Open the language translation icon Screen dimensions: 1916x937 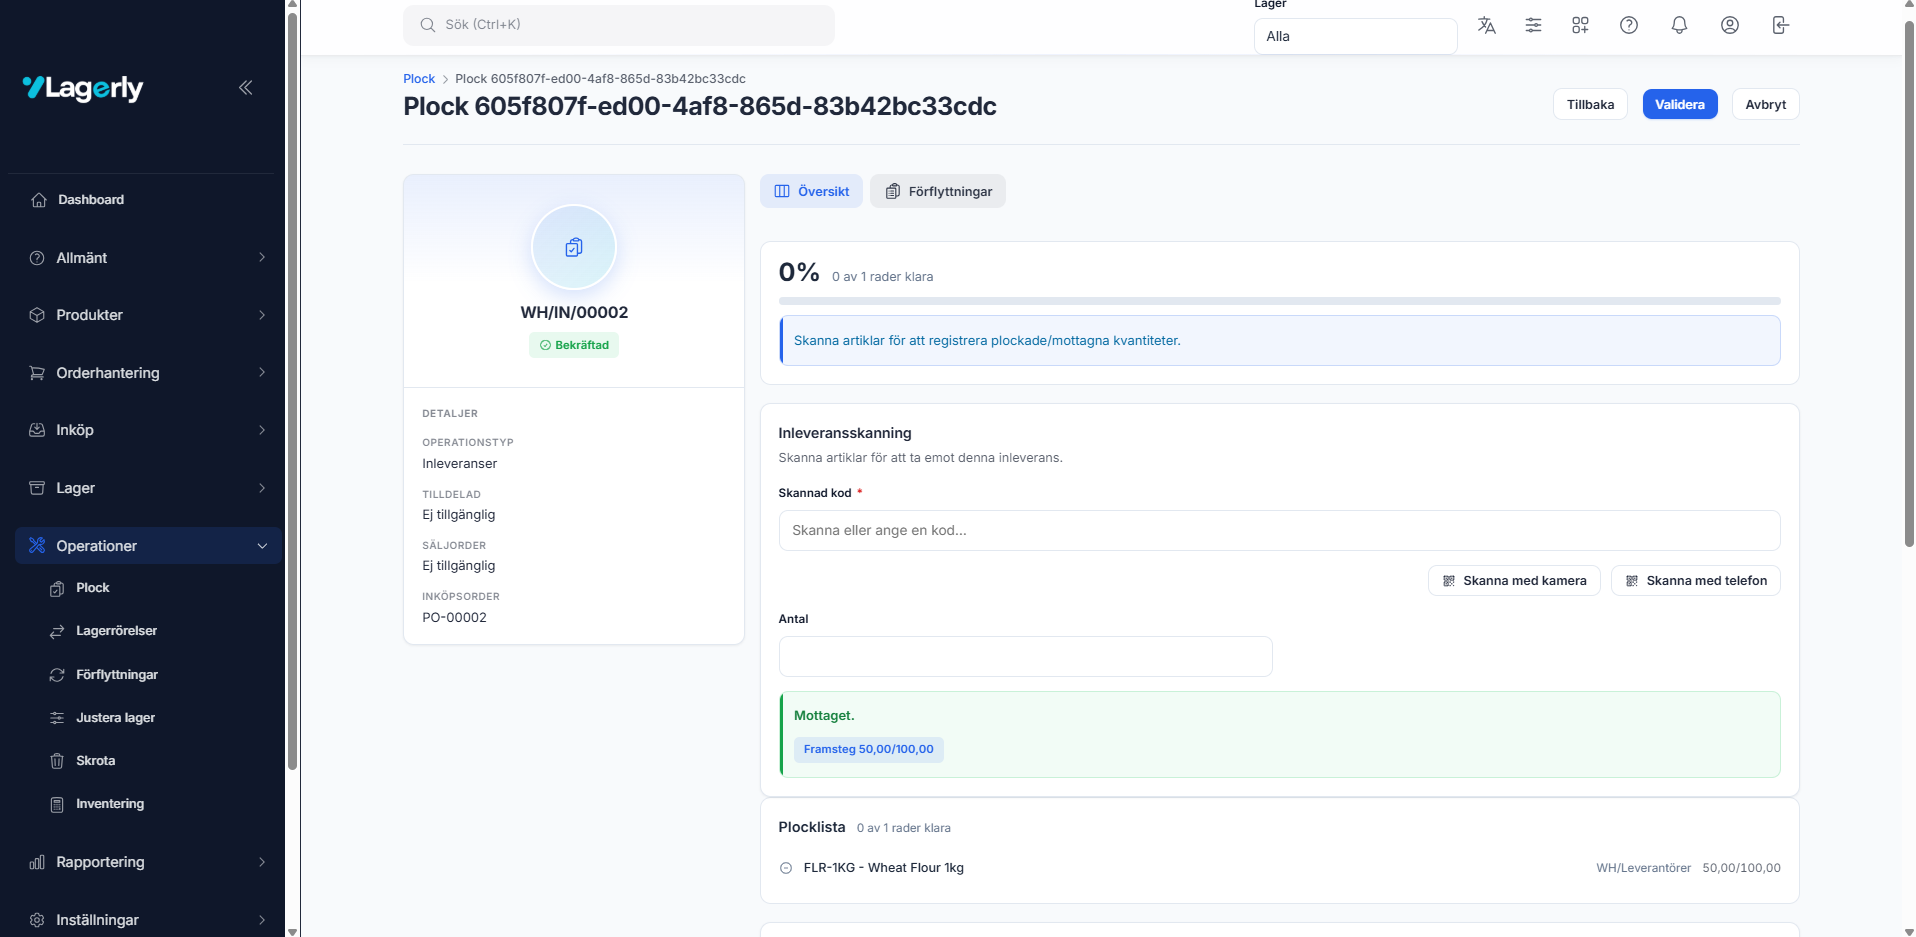tap(1486, 26)
